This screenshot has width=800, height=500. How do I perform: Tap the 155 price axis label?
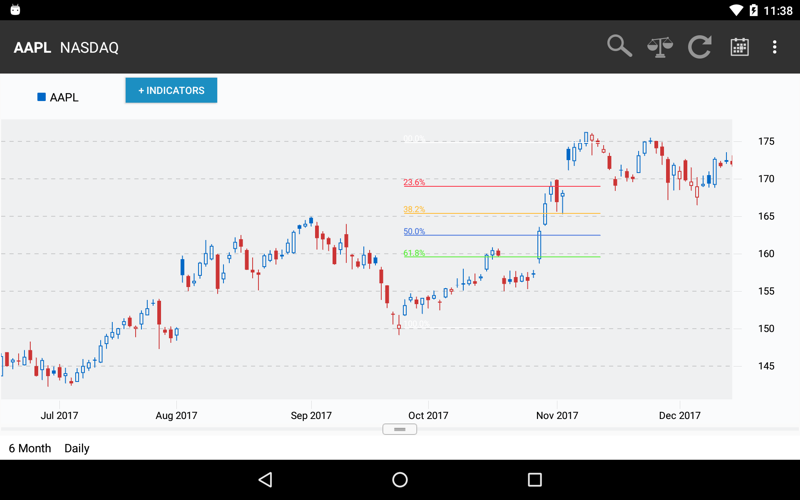766,291
